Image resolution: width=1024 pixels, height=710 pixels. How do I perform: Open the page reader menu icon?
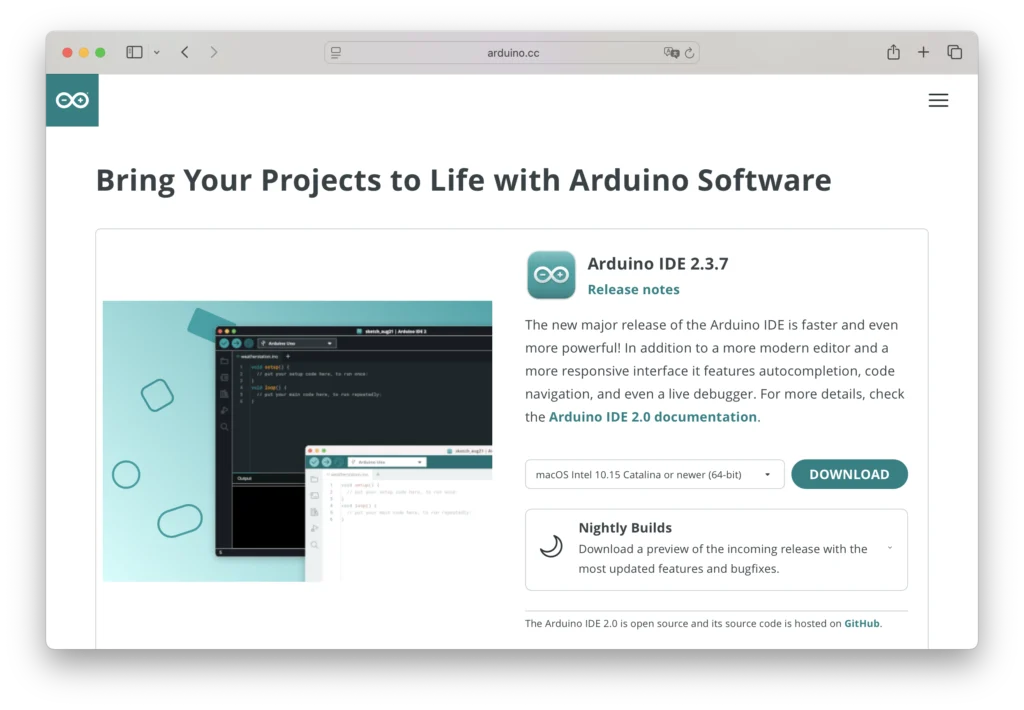[x=336, y=52]
